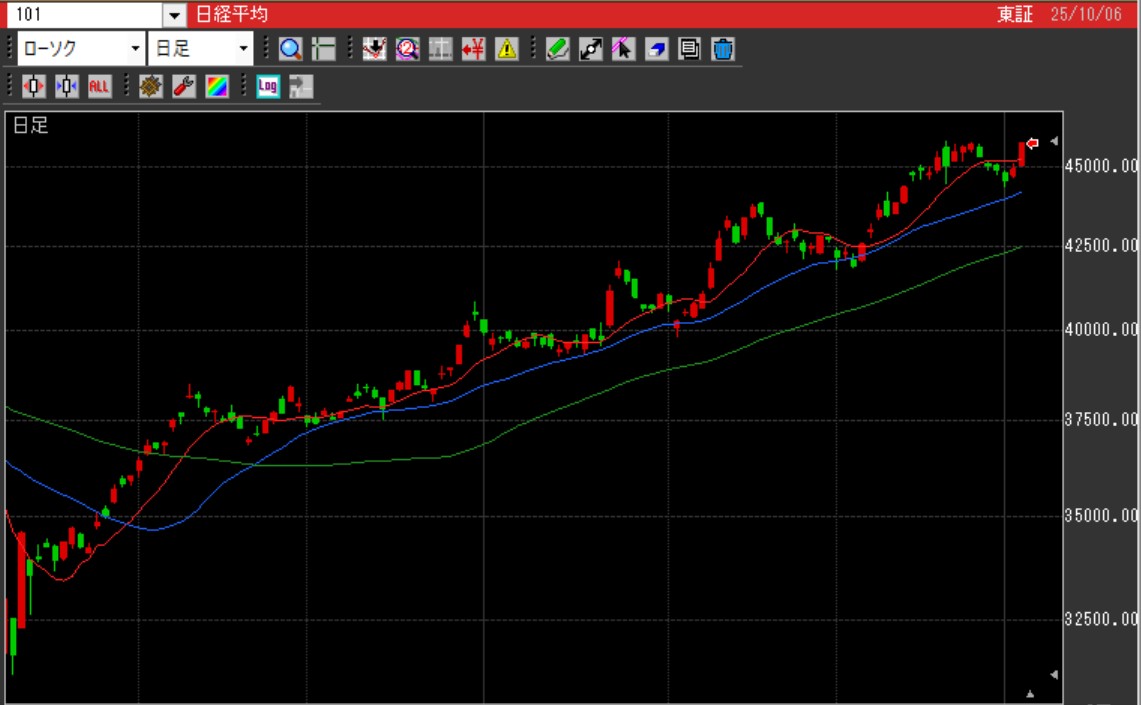
Task: Click the blue trash can delete icon
Action: pos(723,49)
